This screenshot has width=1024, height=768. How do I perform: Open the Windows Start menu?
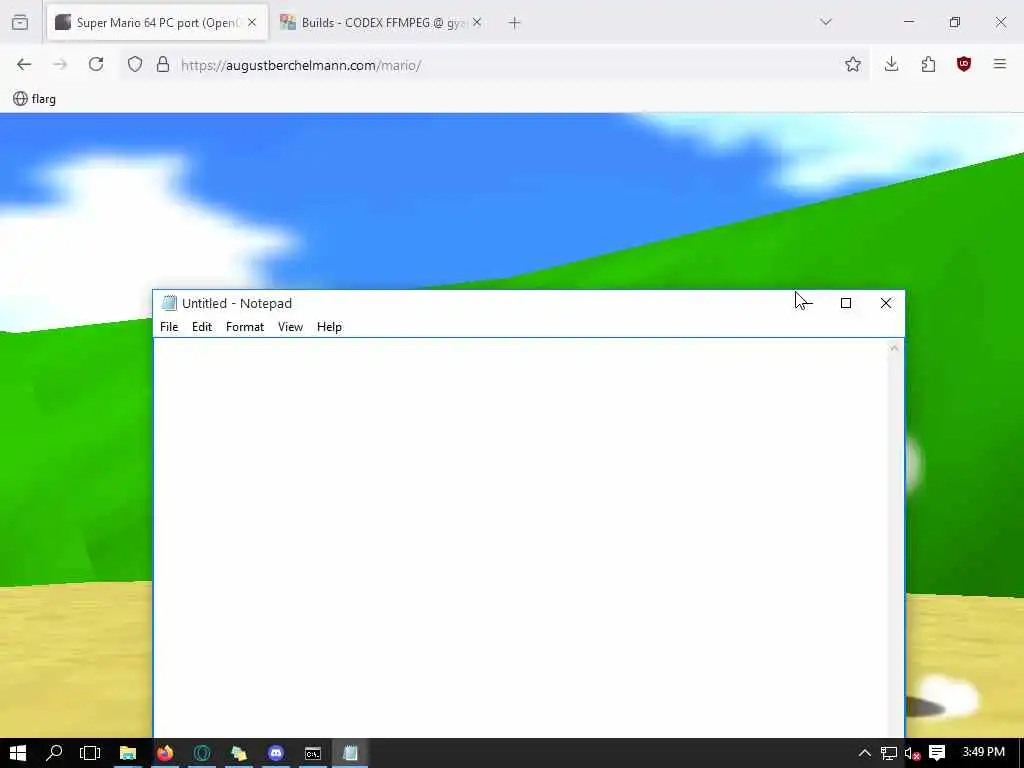[x=18, y=753]
